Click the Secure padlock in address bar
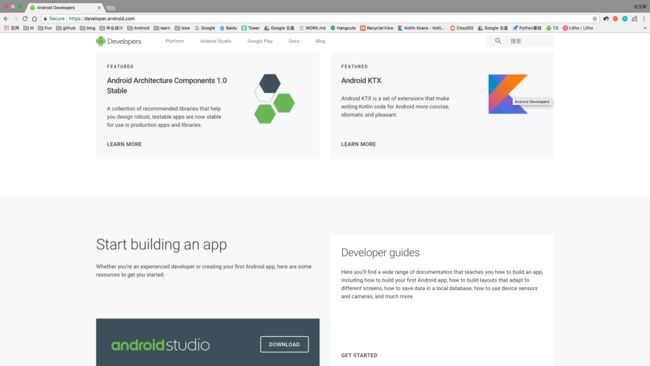Viewport: 650px width, 366px height. [x=46, y=19]
